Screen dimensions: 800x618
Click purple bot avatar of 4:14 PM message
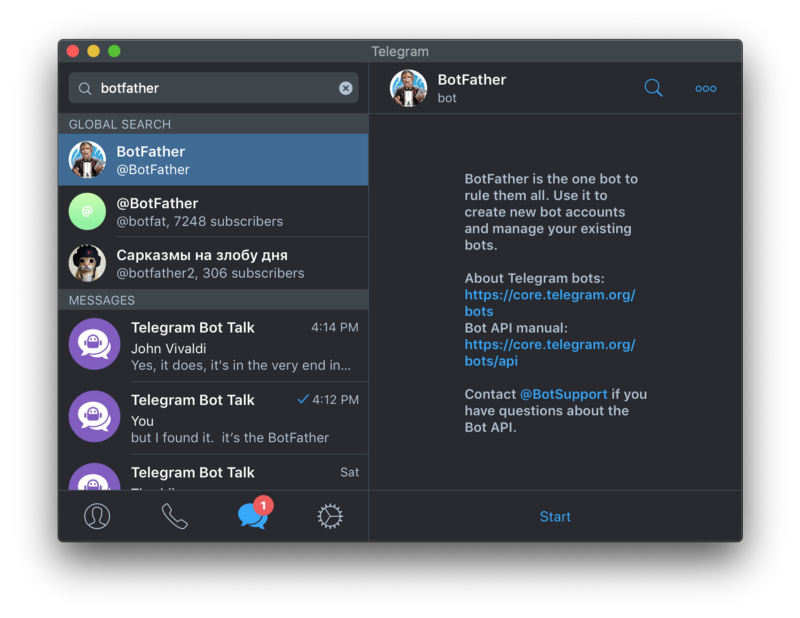[x=94, y=344]
